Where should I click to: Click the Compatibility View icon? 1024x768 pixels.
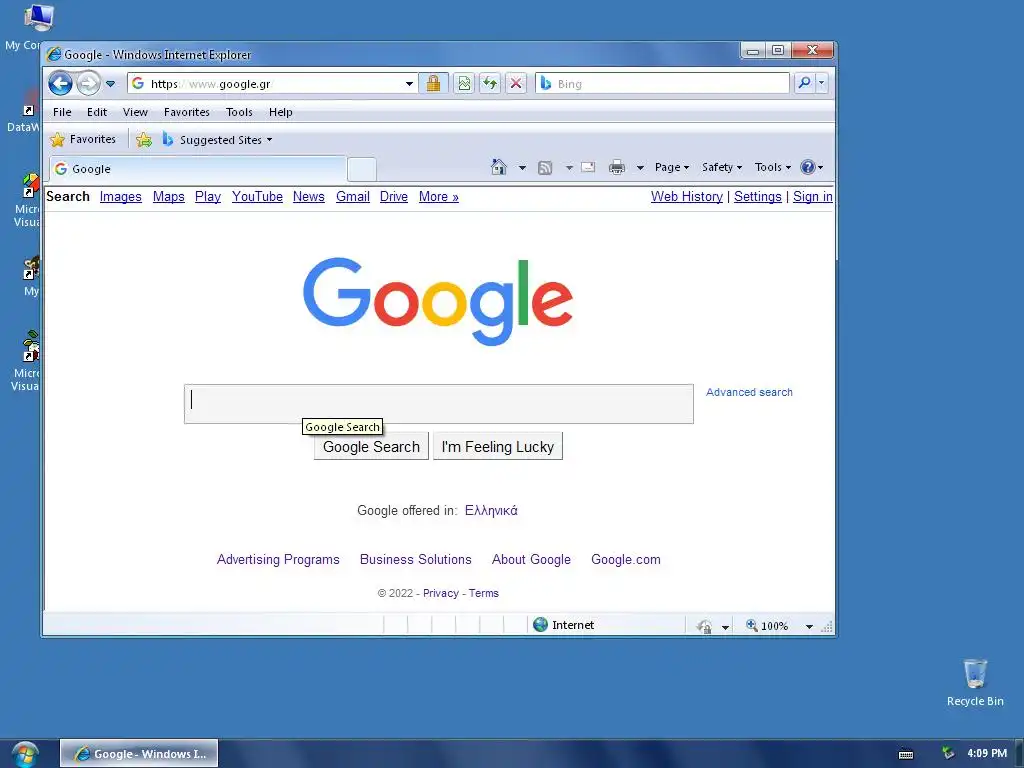click(464, 83)
